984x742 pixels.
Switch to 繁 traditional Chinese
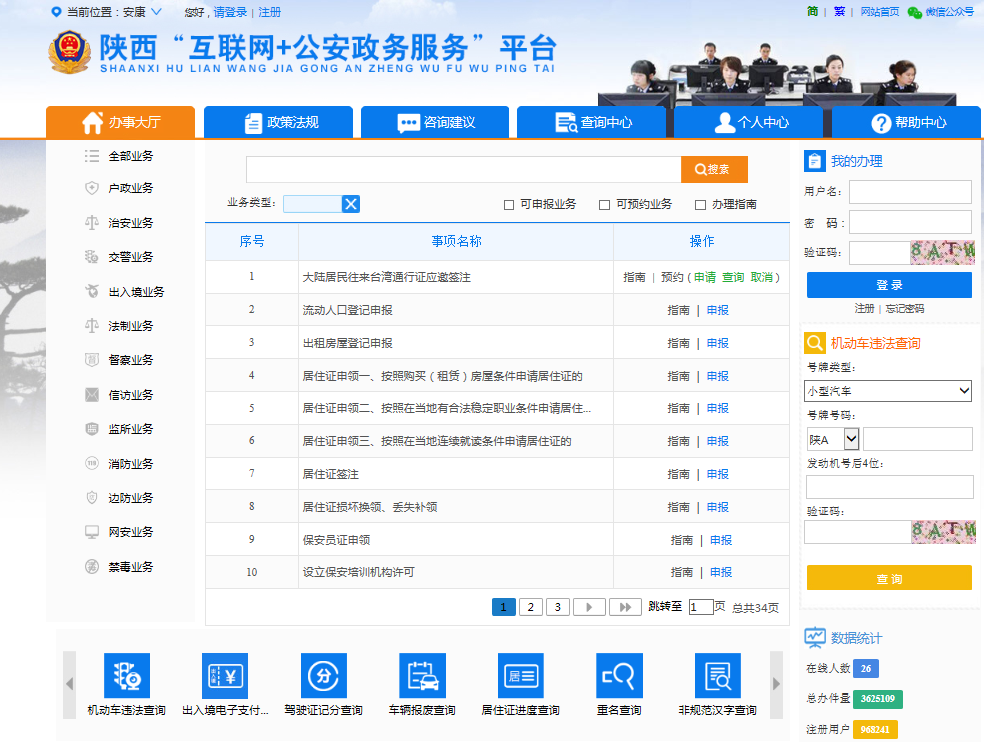click(x=839, y=11)
